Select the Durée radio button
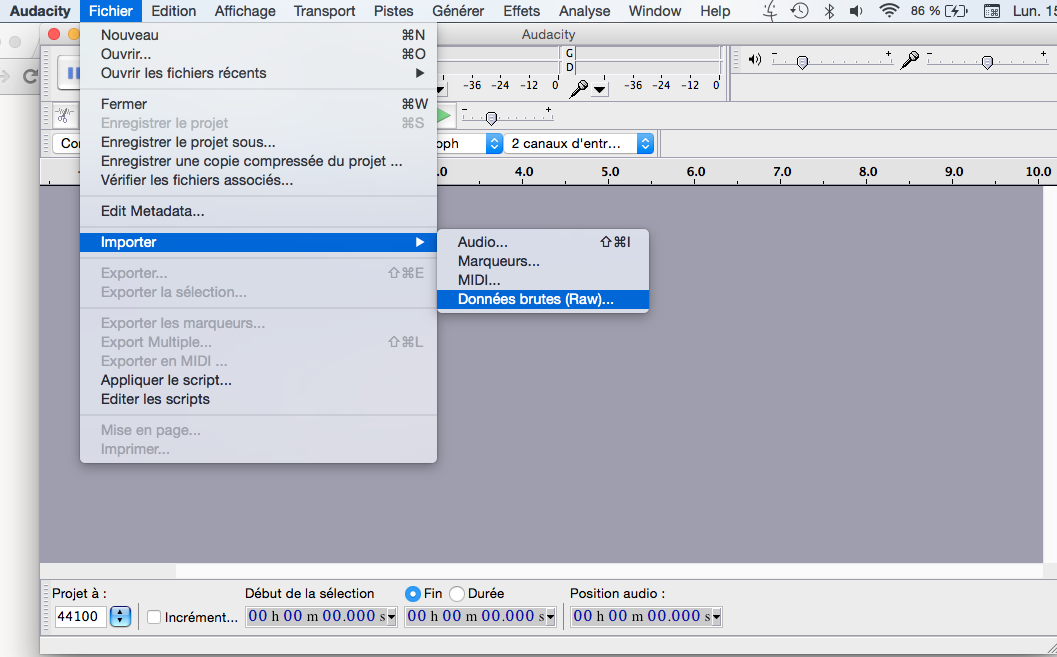This screenshot has width=1057, height=657. point(457,593)
